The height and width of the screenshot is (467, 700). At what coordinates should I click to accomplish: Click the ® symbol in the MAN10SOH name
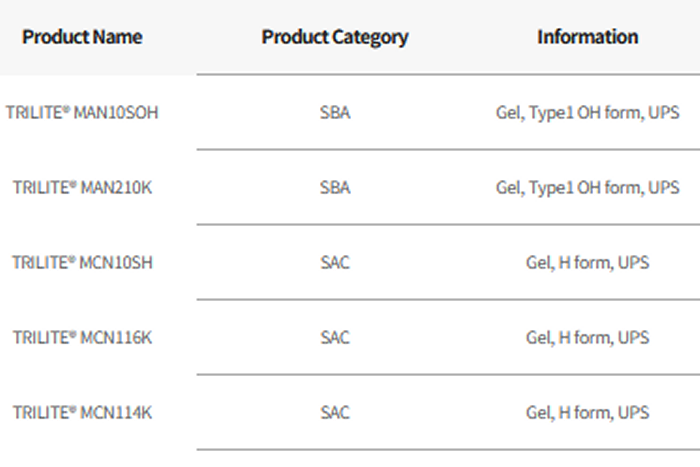67,109
